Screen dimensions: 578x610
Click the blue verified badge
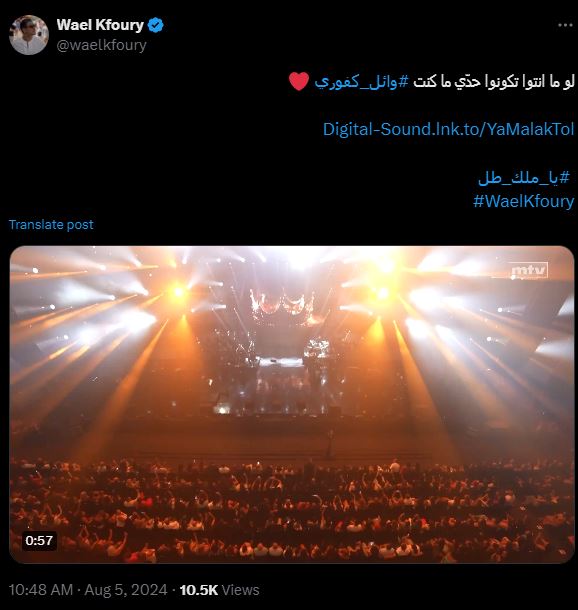tap(156, 25)
